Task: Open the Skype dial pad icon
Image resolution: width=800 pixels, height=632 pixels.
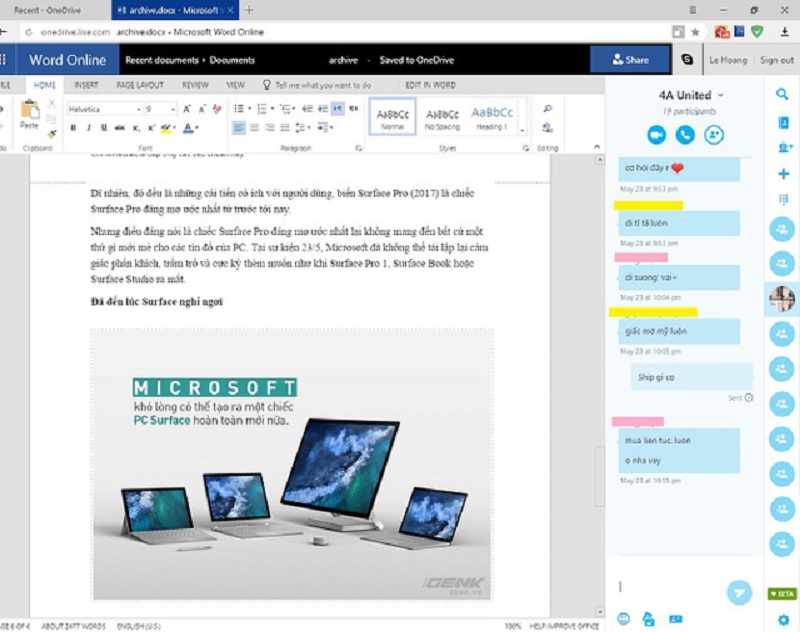Action: click(784, 199)
